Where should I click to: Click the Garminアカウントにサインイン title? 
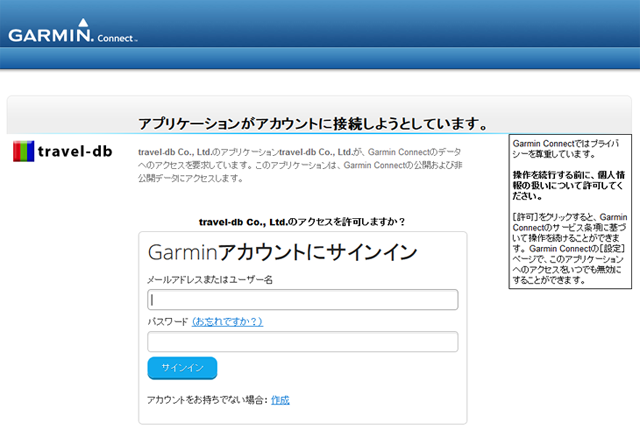[x=282, y=252]
